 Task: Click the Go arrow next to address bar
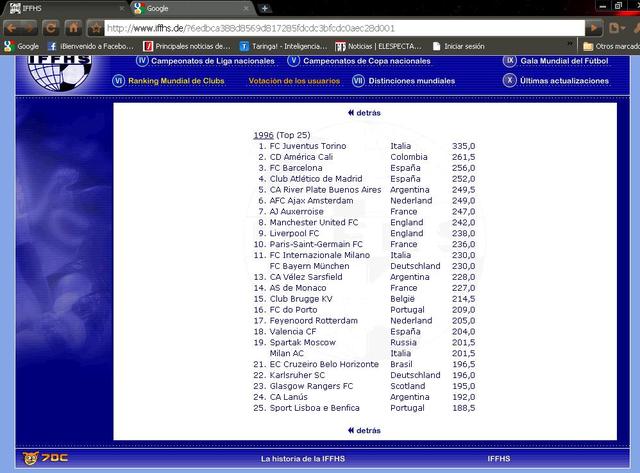[x=594, y=28]
